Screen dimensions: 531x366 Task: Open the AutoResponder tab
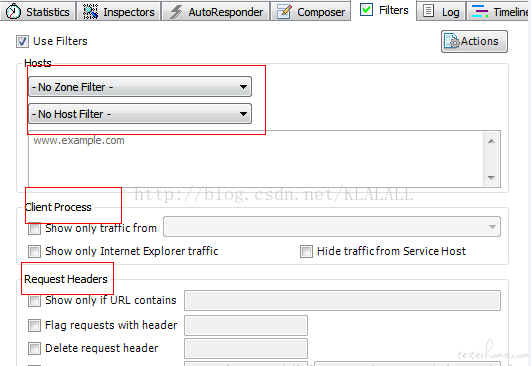[x=216, y=11]
